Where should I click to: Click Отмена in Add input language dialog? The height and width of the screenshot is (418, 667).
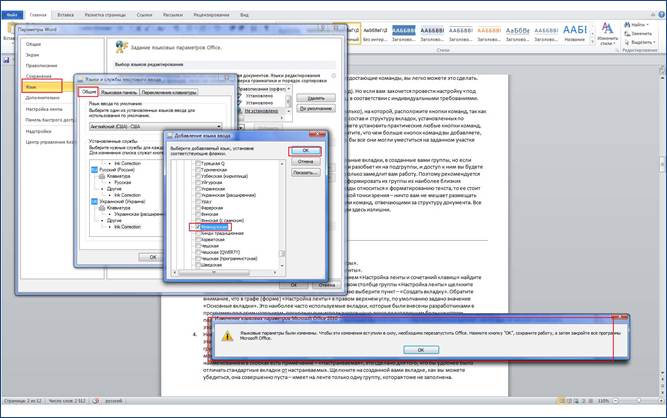tap(305, 162)
